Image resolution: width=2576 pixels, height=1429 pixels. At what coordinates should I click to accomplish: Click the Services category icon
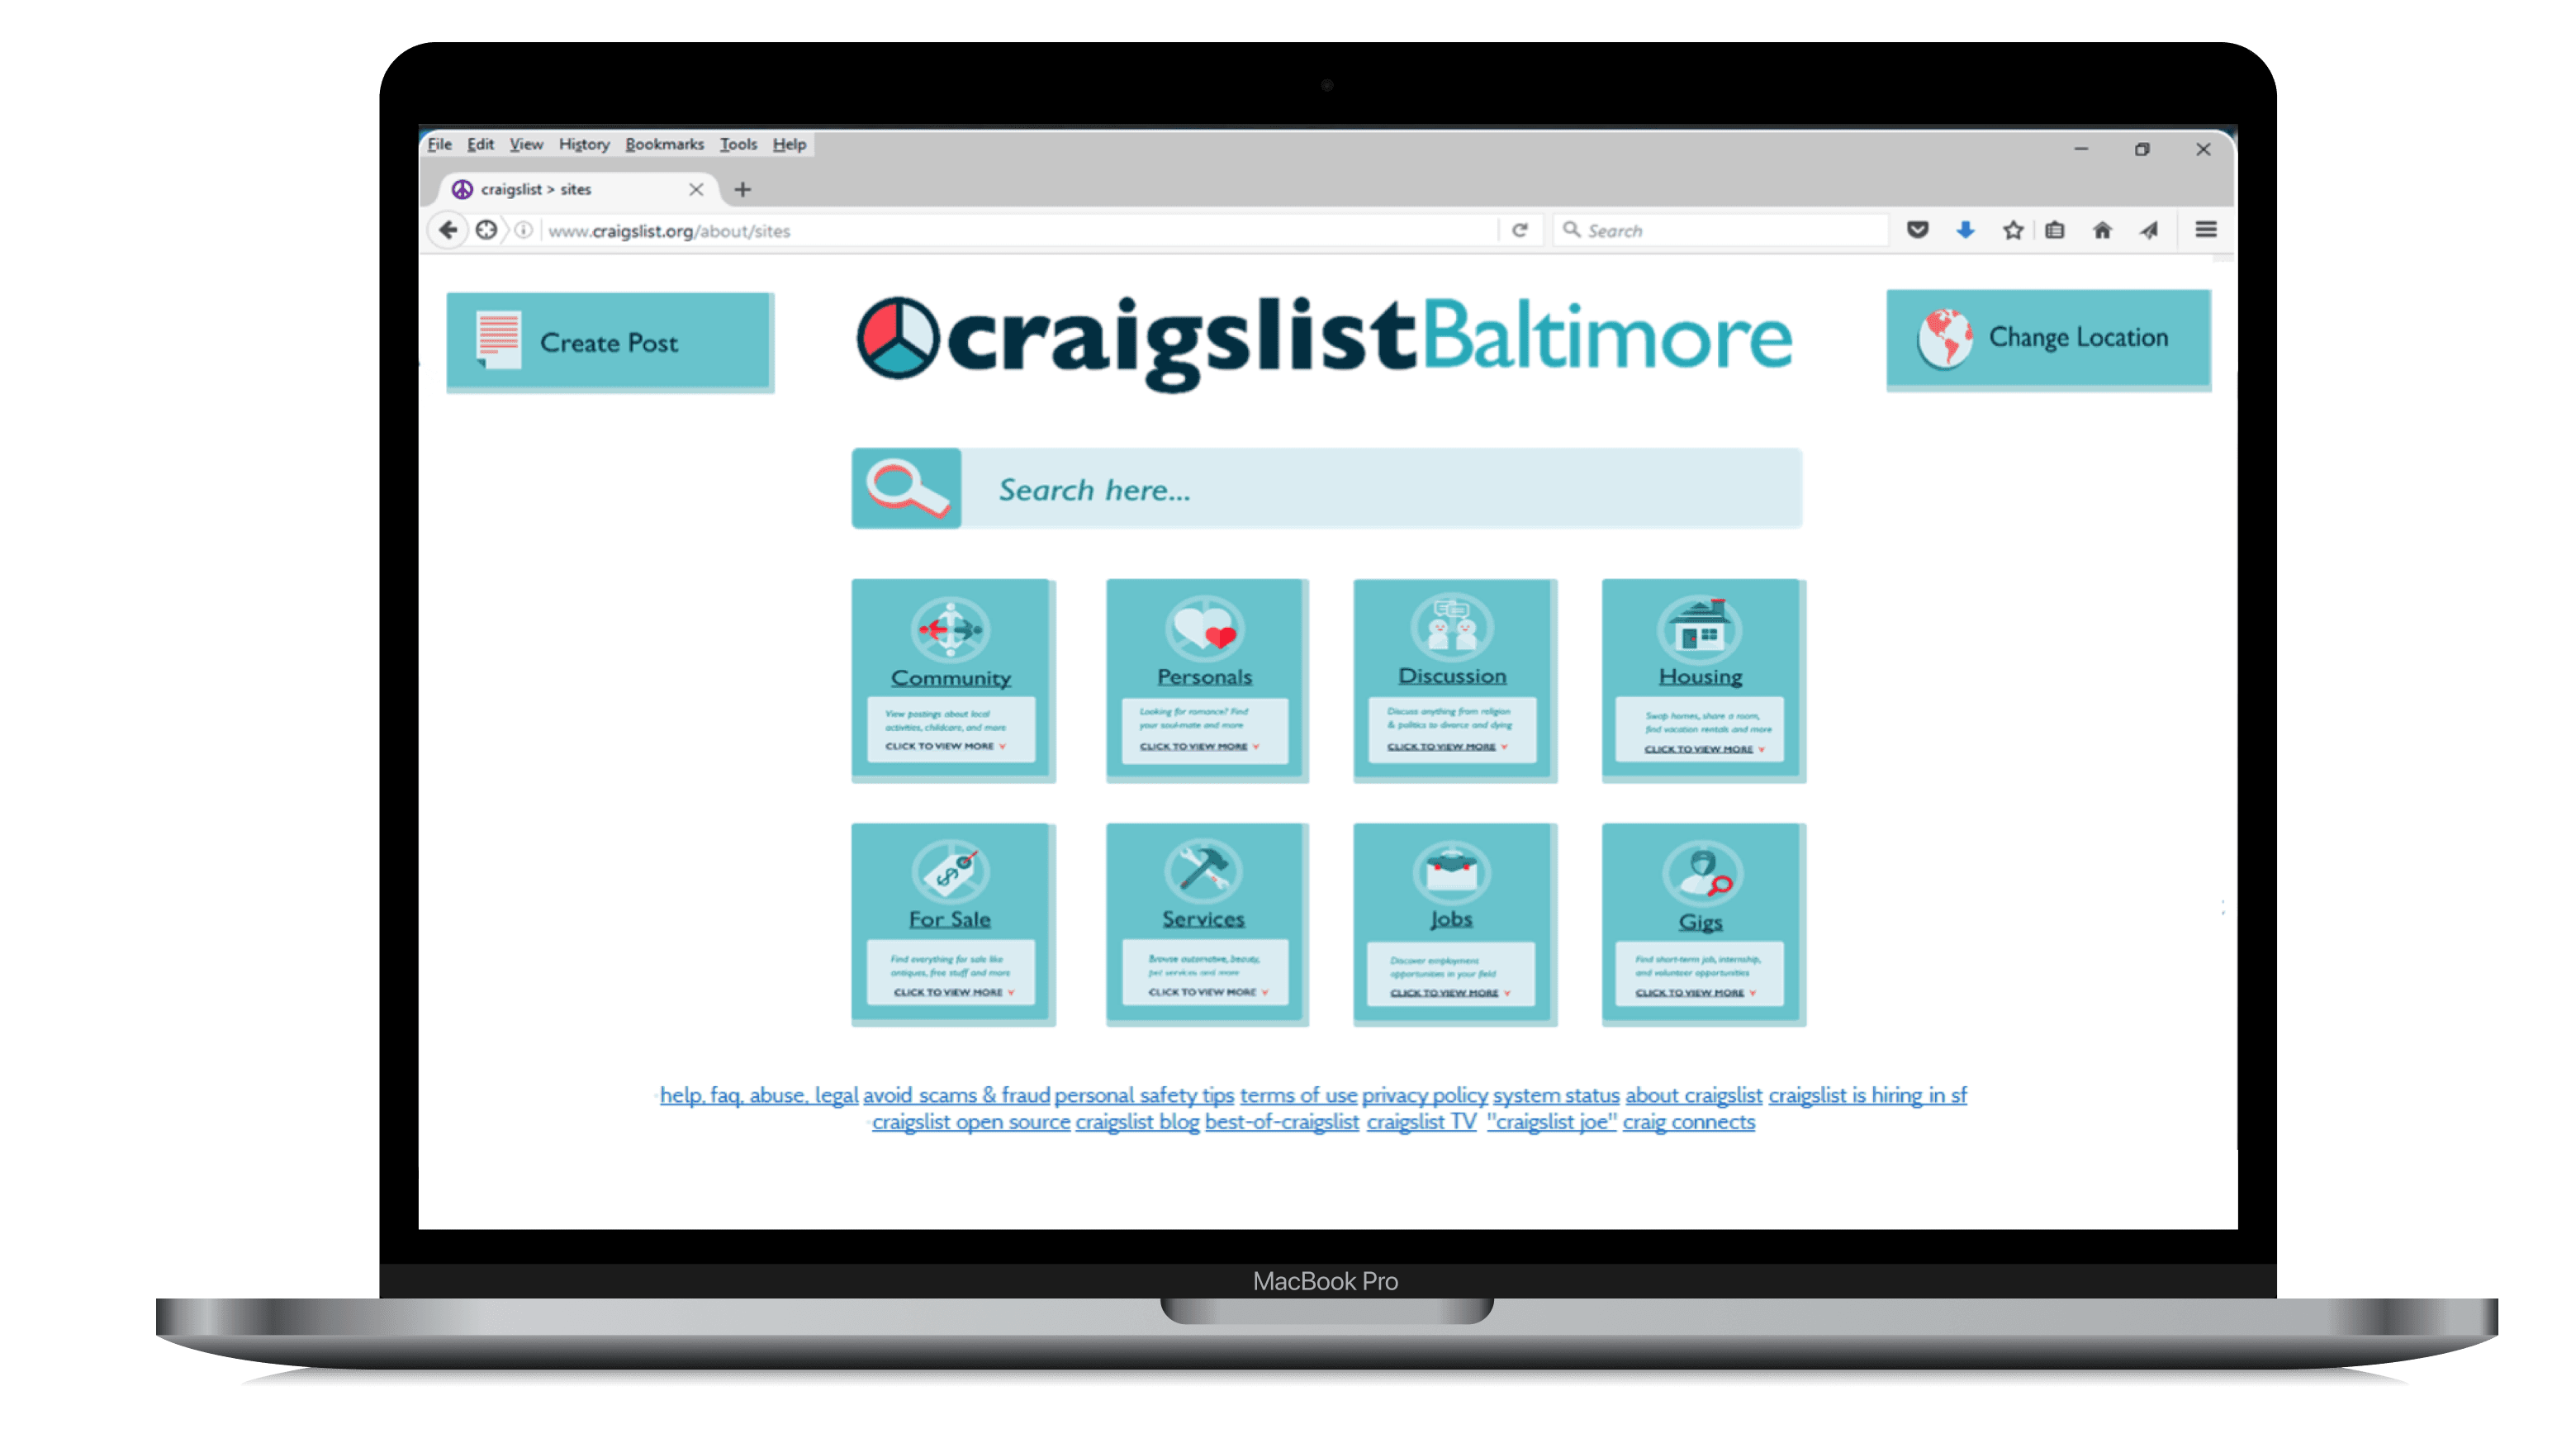pyautogui.click(x=1203, y=875)
